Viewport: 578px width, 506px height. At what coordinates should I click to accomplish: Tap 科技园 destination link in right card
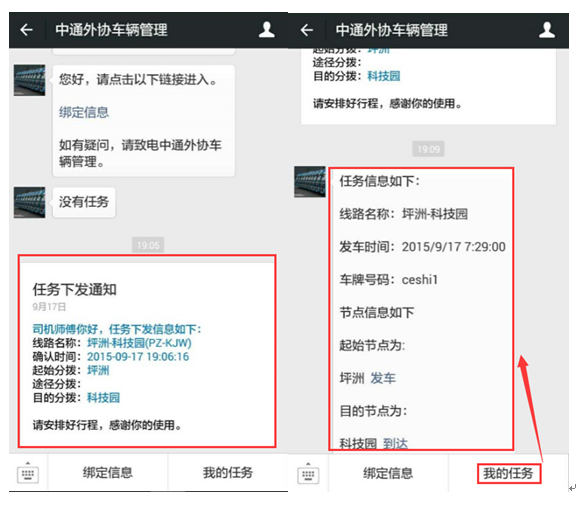[384, 76]
